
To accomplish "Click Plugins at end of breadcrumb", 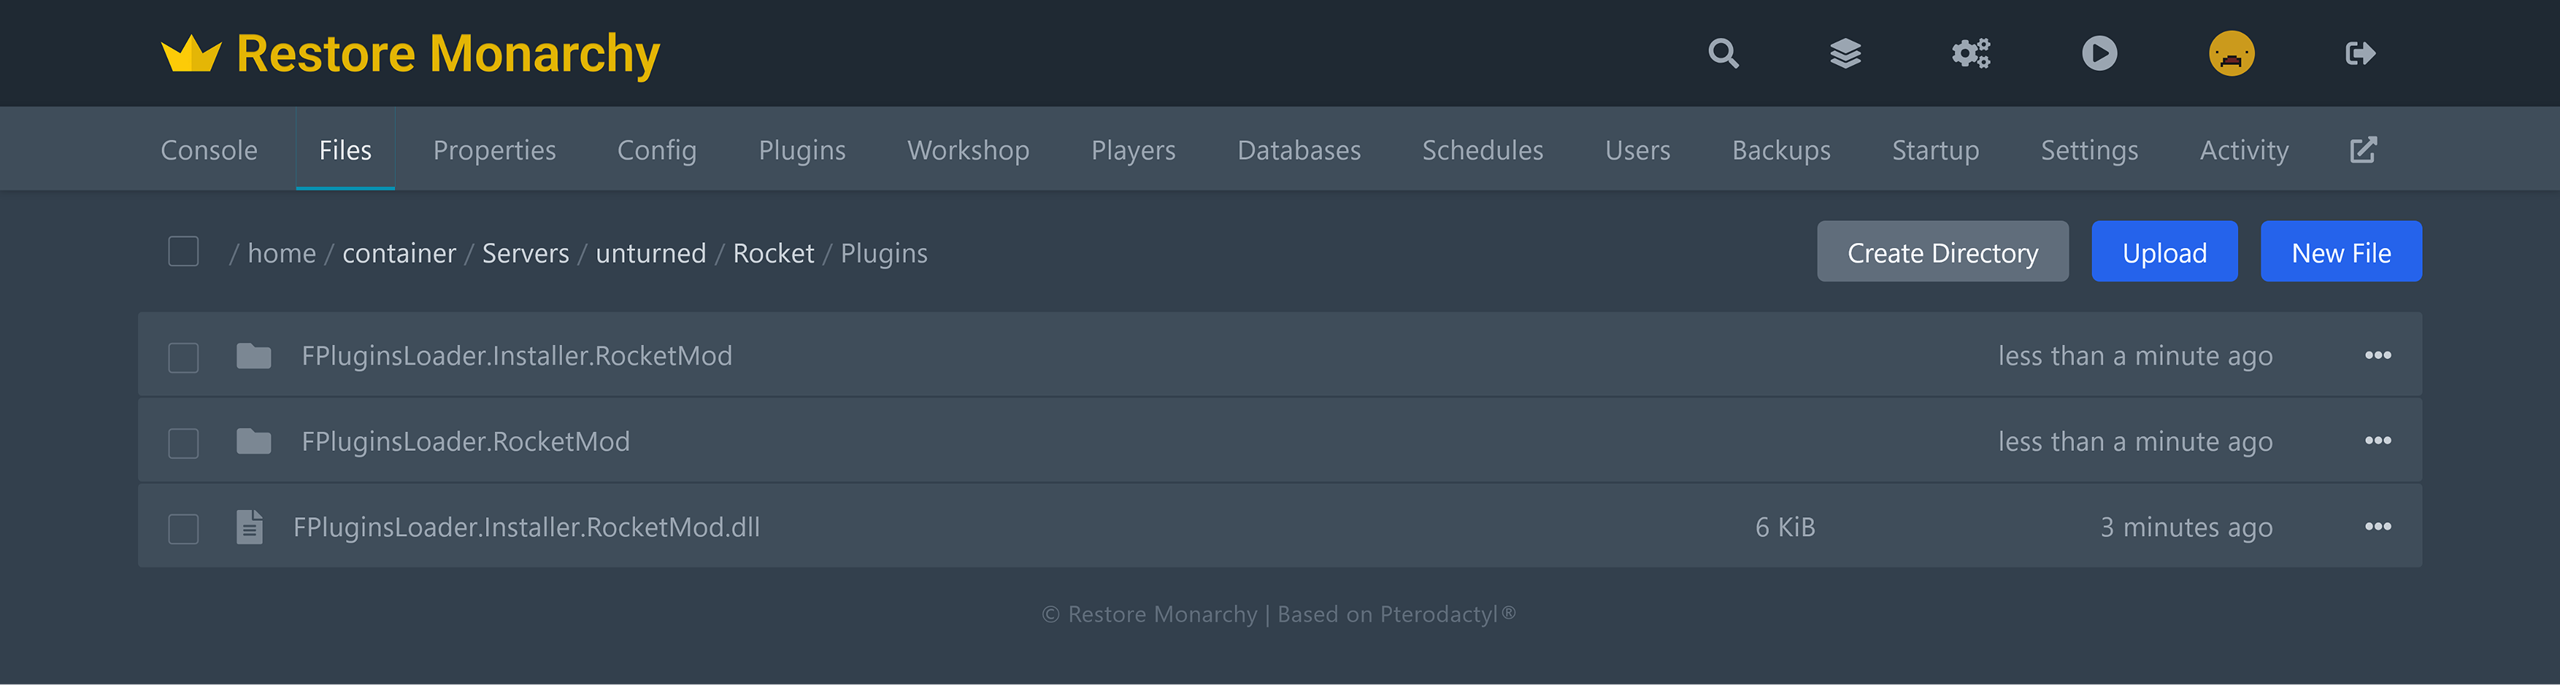I will point(884,254).
